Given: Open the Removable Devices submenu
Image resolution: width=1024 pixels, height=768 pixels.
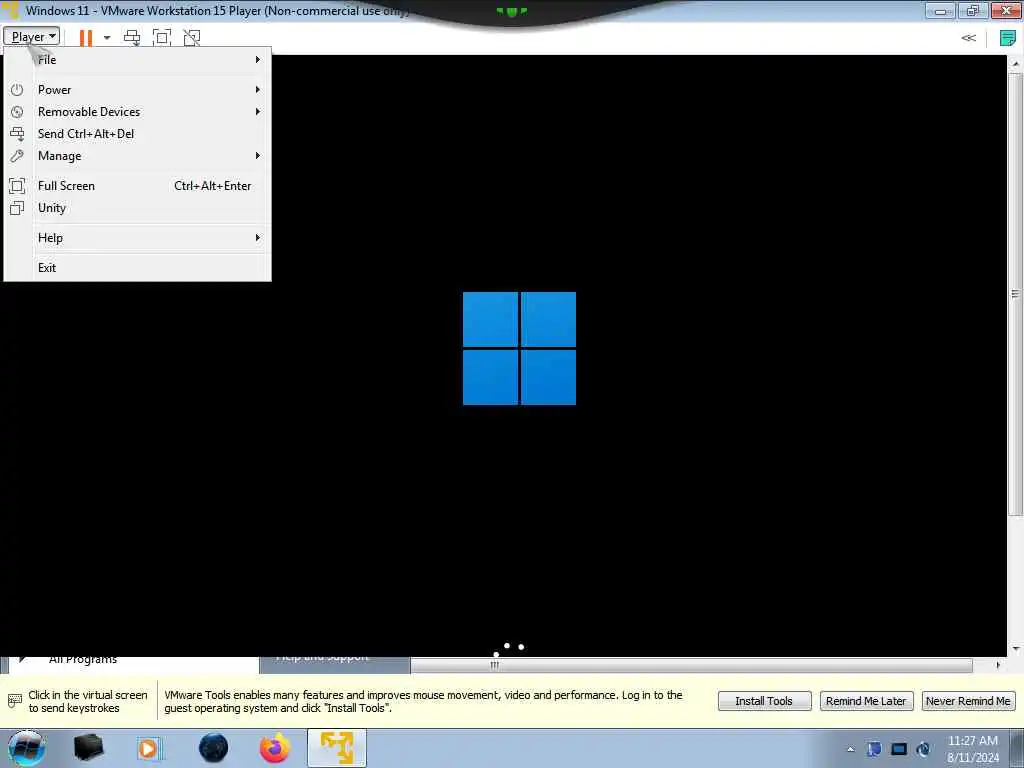Looking at the screenshot, I should coord(137,112).
